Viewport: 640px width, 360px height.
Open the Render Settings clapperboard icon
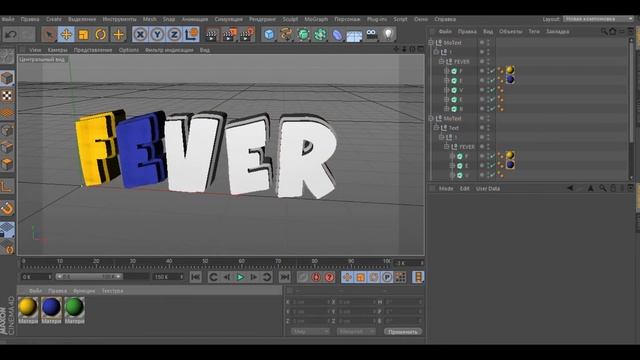click(247, 35)
